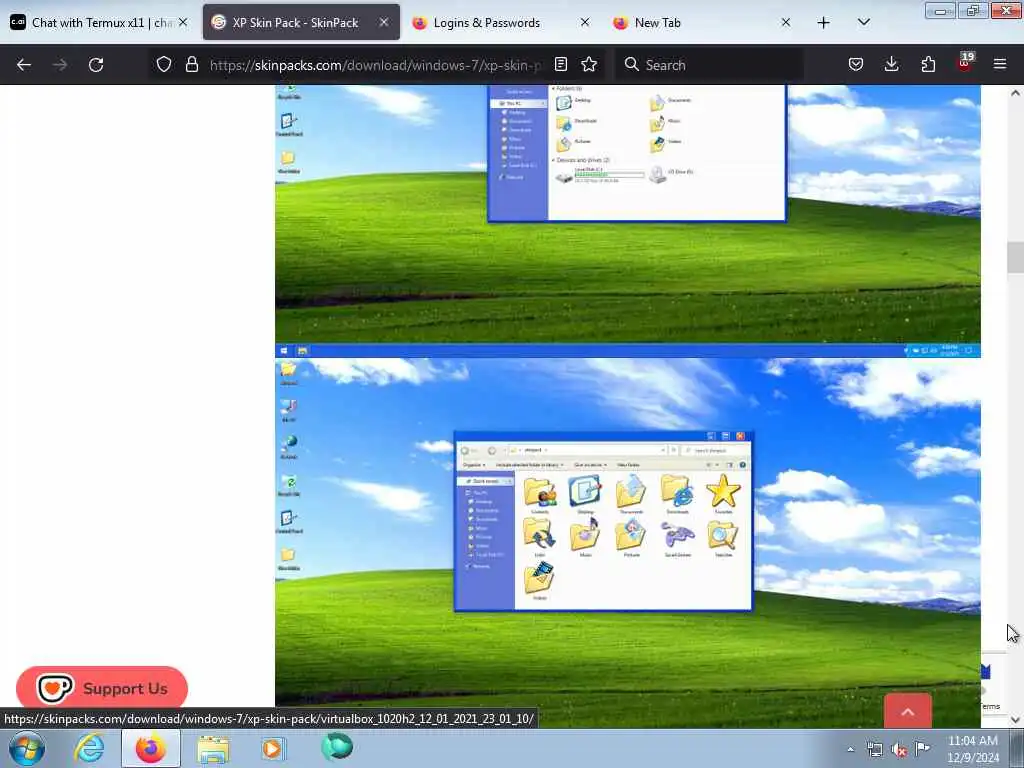
Task: Click the disabled forward navigation arrow
Action: (x=60, y=65)
